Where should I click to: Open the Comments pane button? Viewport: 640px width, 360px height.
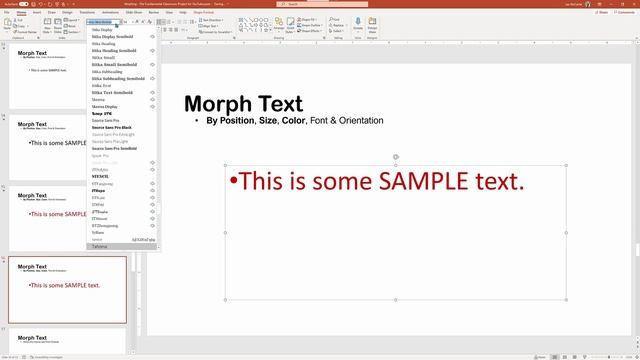pos(624,12)
